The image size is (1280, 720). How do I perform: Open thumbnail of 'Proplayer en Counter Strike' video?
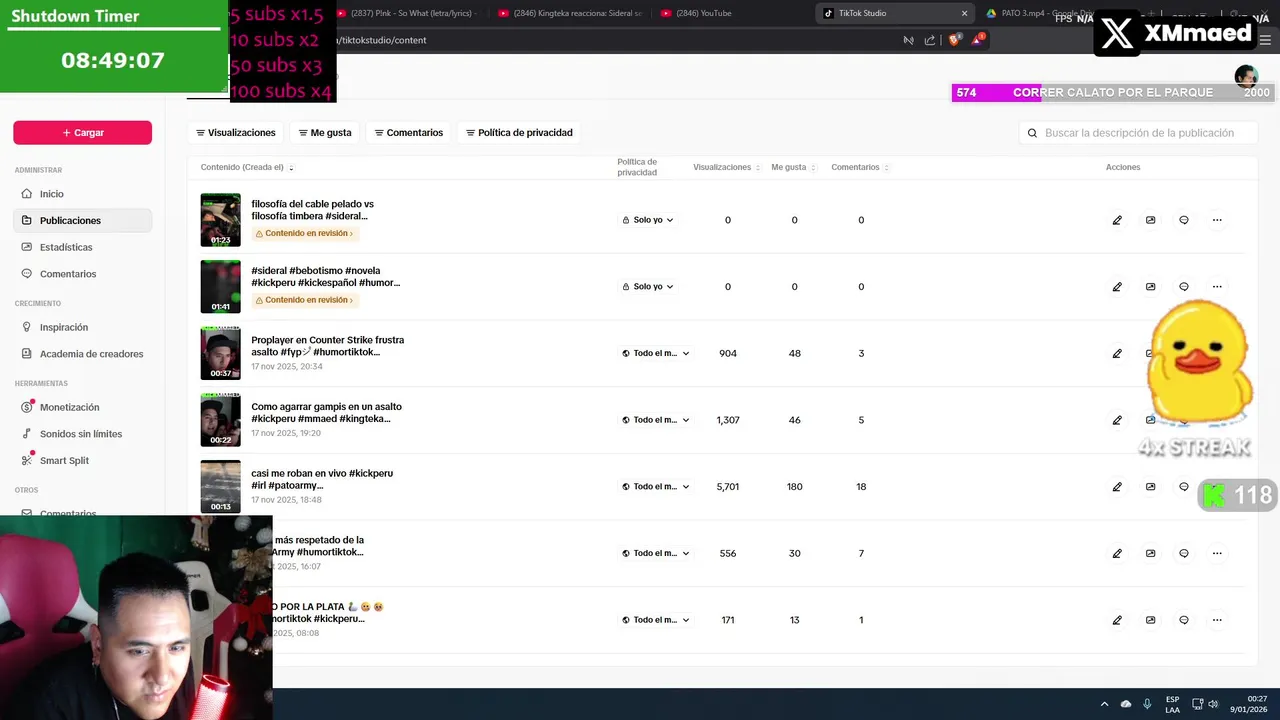pos(220,353)
